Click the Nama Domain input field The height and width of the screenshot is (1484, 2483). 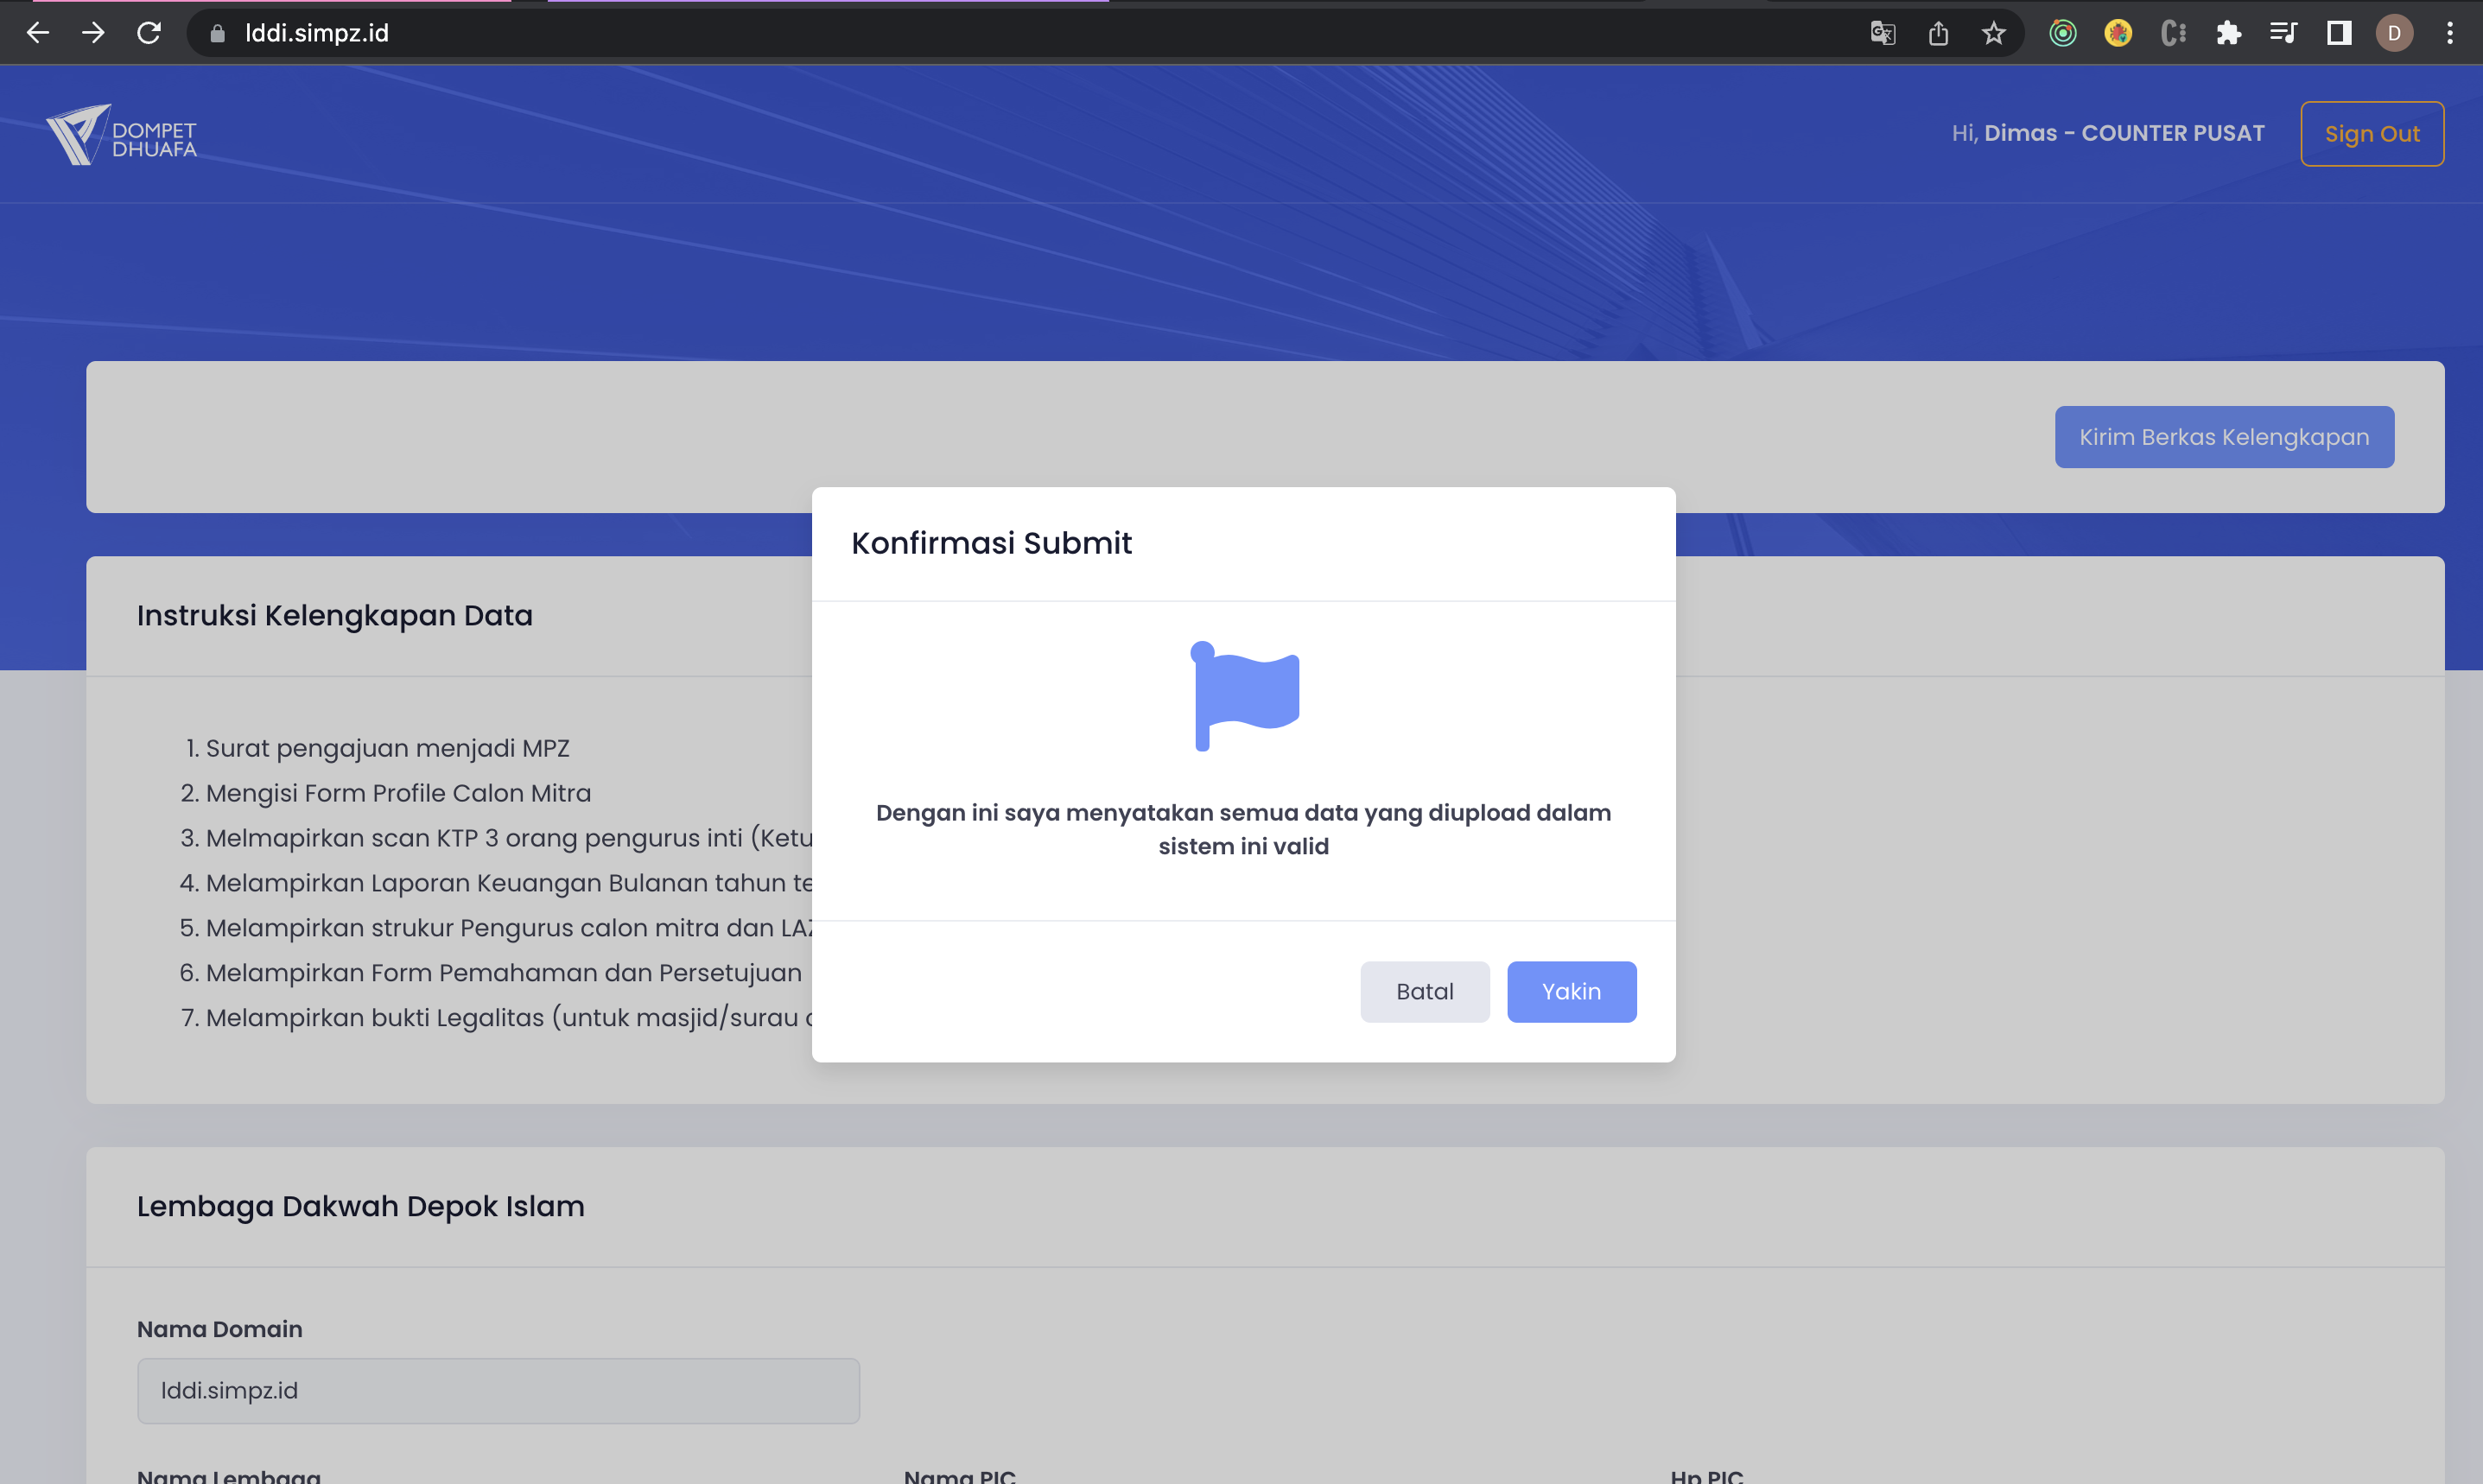click(498, 1390)
